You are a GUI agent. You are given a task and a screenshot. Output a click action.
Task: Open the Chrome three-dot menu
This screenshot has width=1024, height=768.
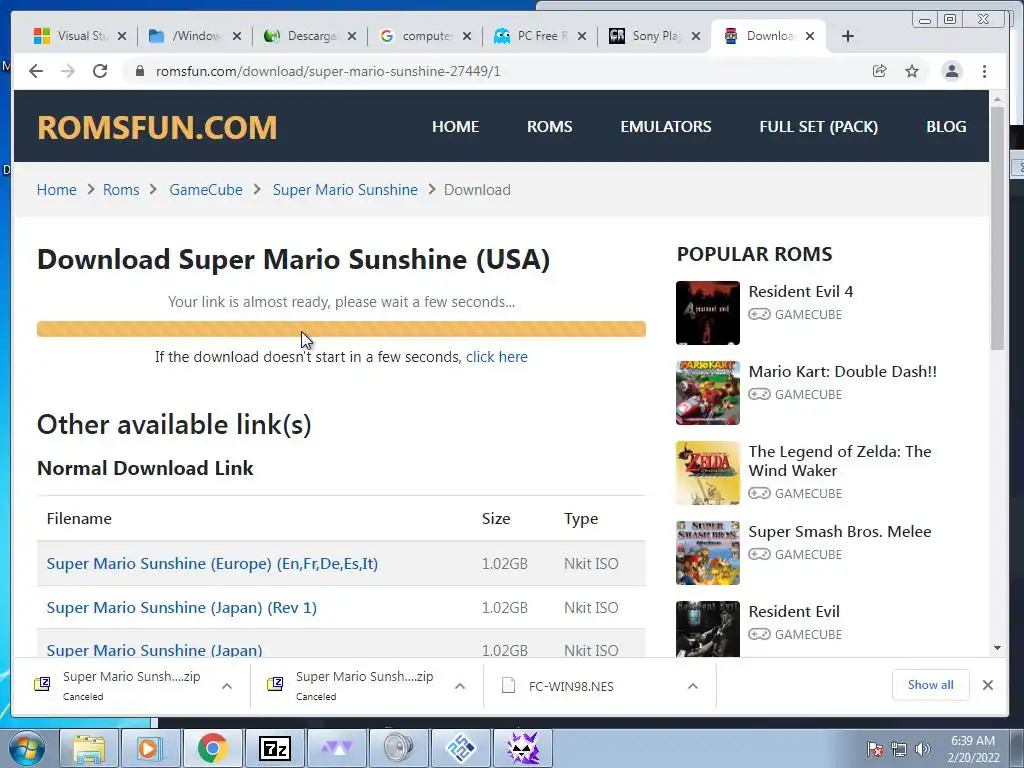pyautogui.click(x=984, y=71)
